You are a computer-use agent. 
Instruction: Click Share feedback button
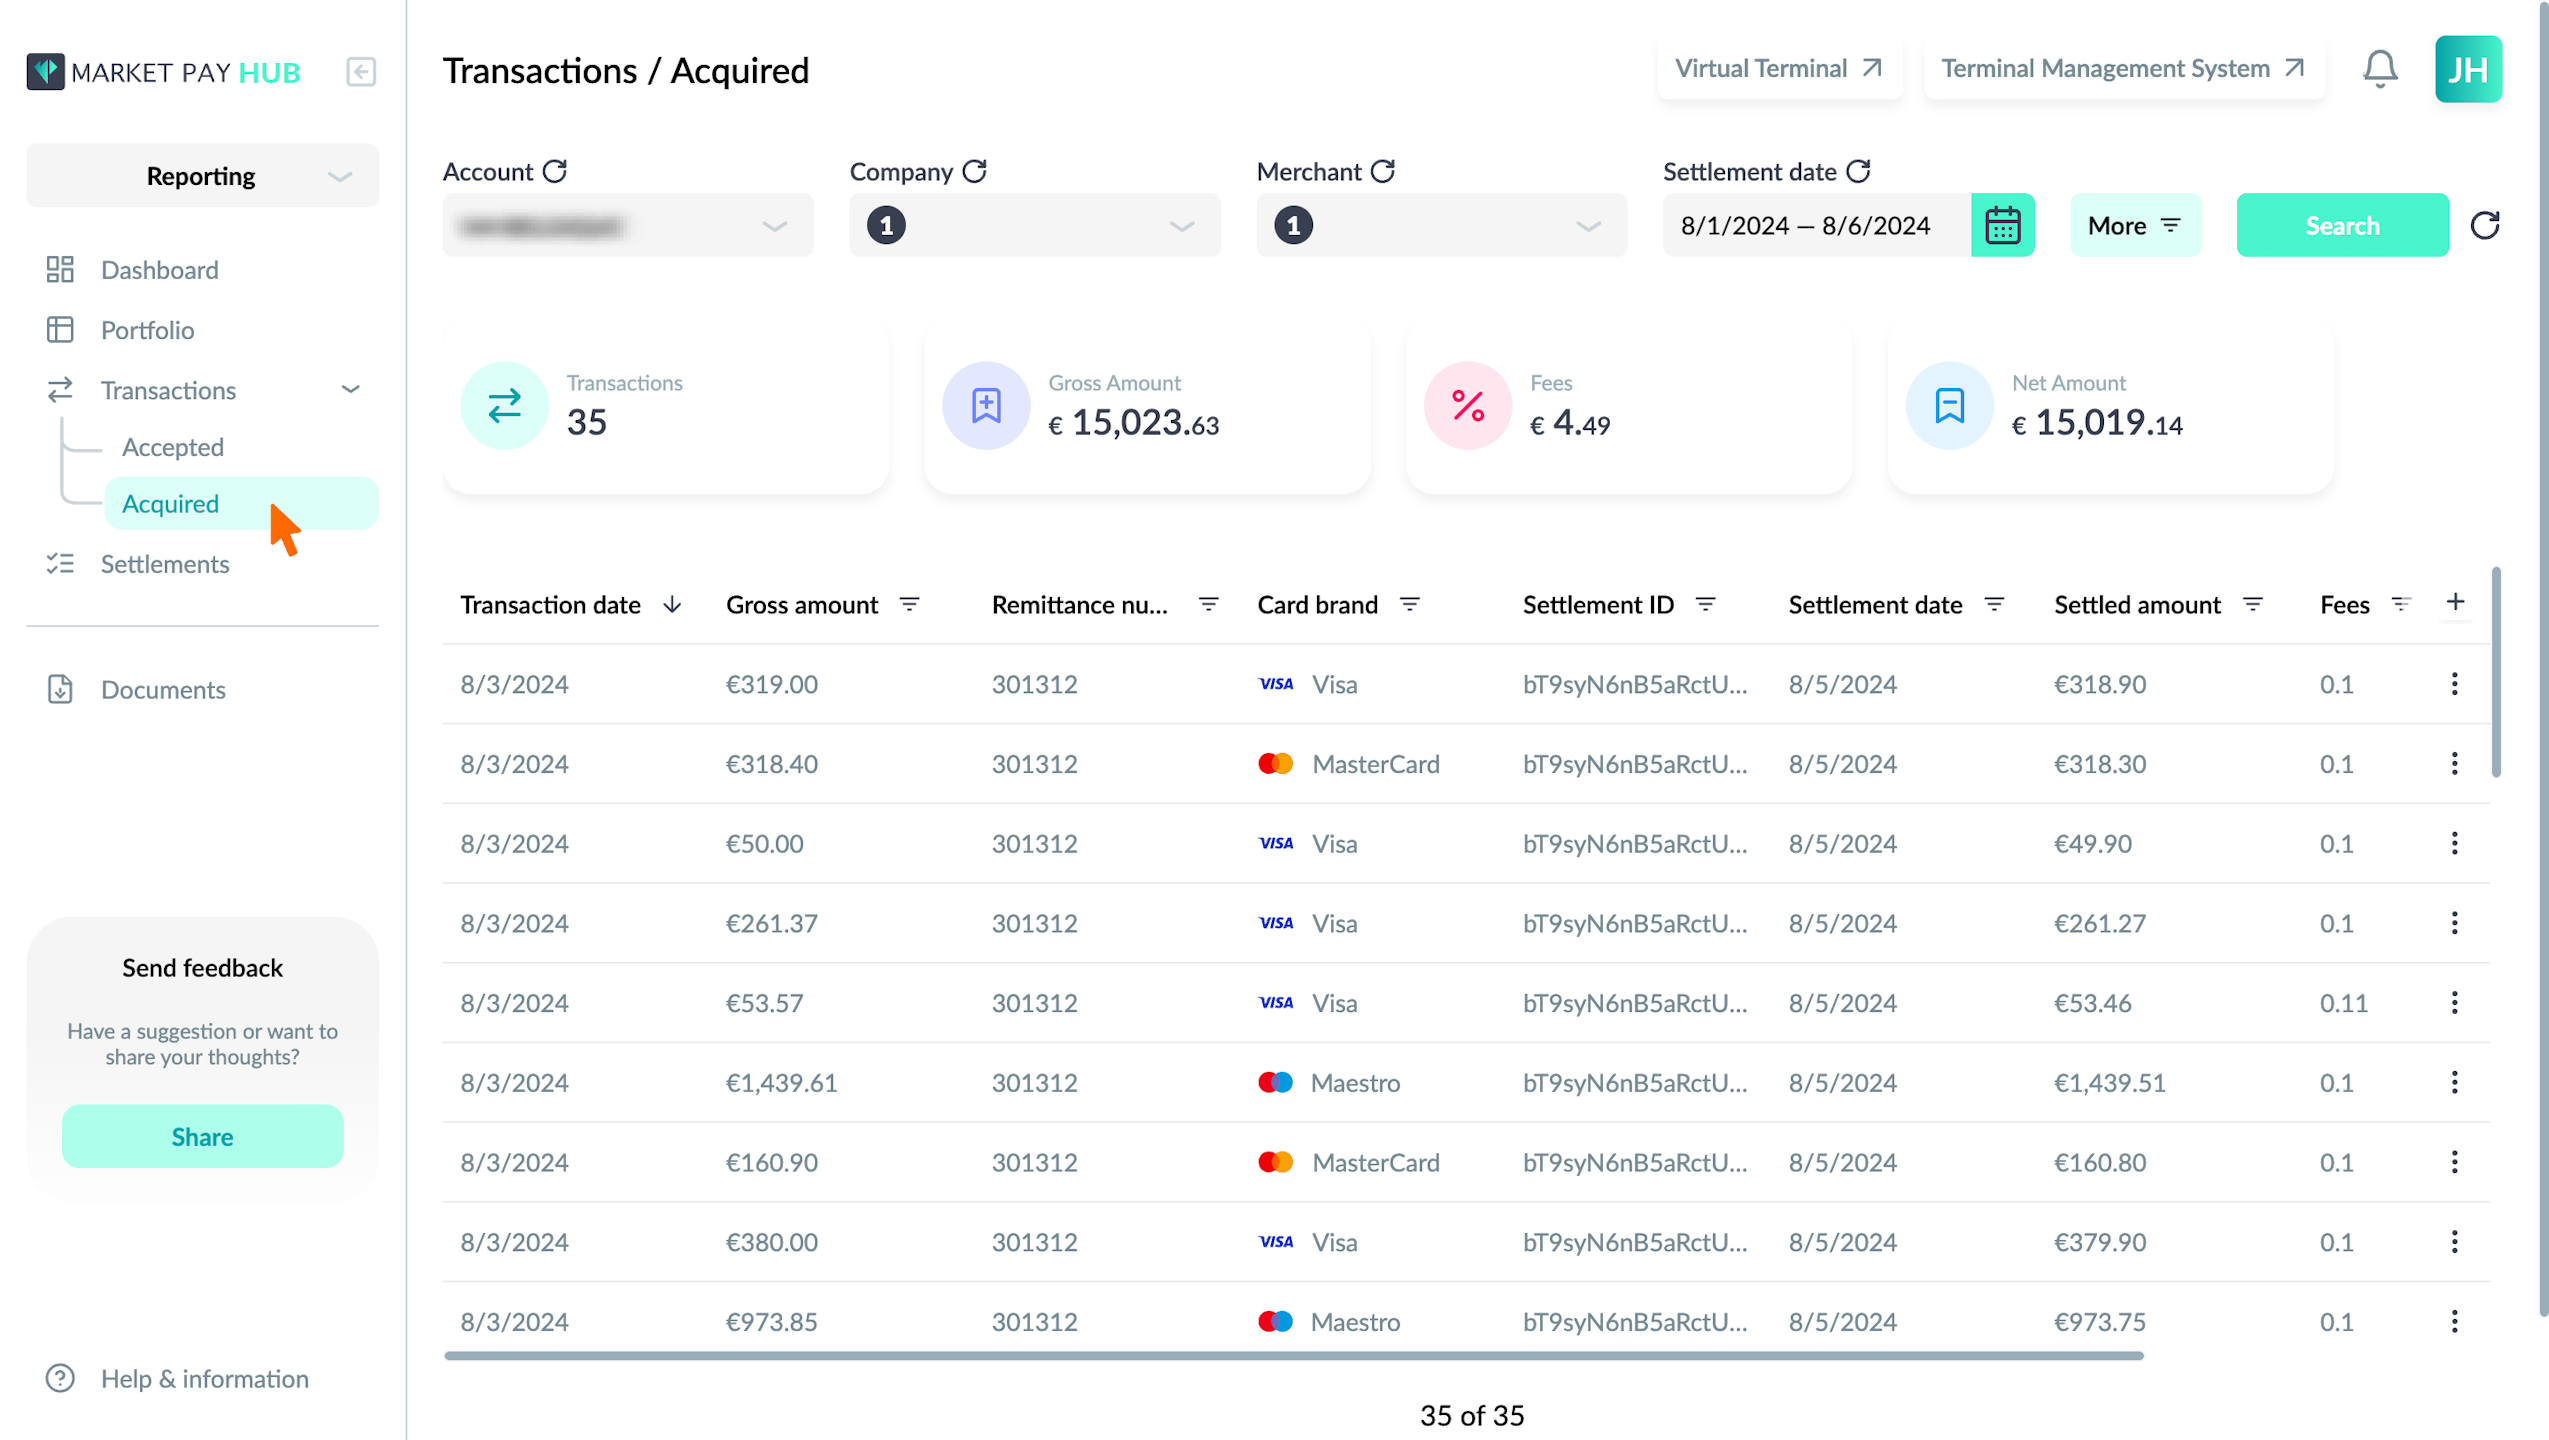(202, 1137)
